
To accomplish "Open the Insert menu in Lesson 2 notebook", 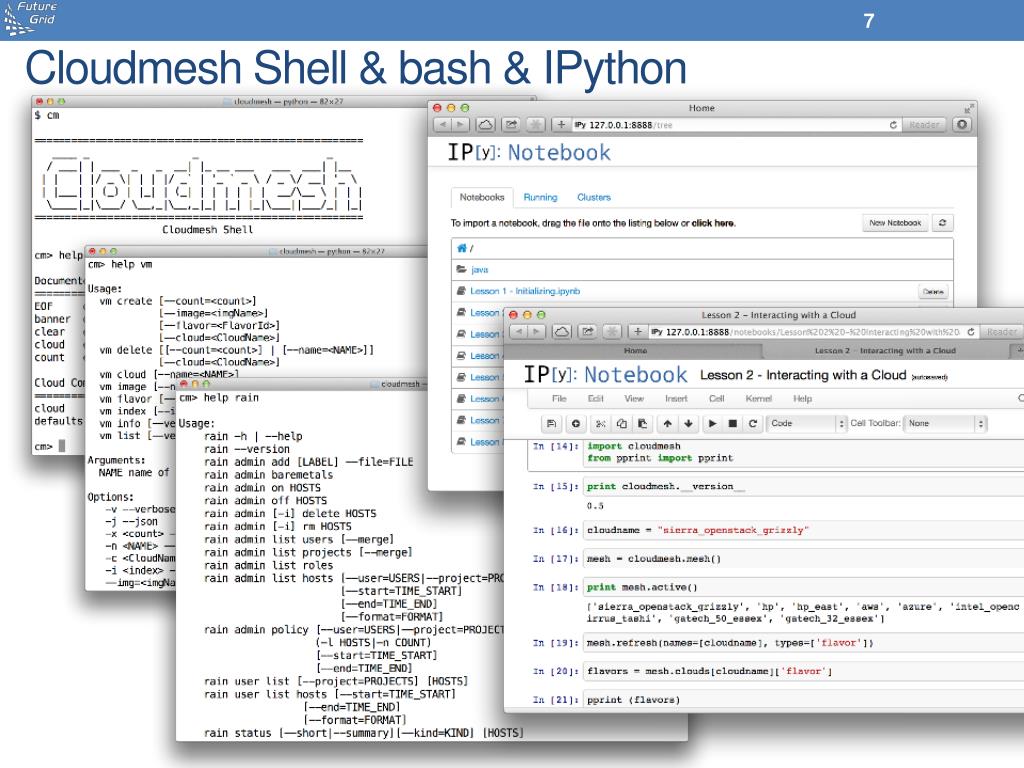I will 676,398.
